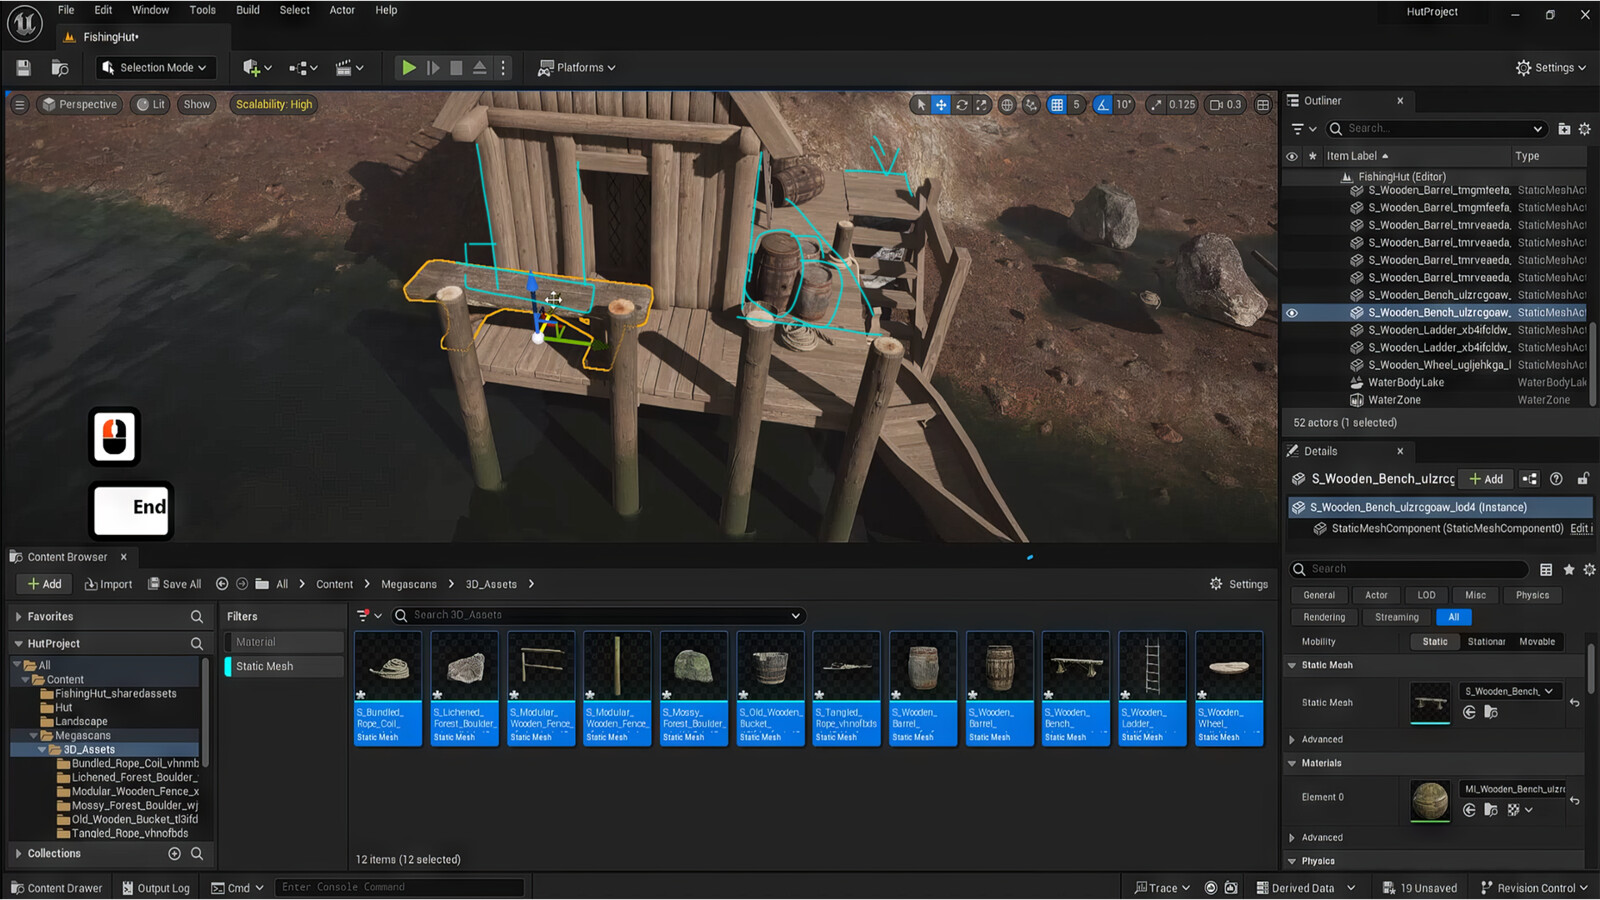Click the Outliner filter funnel icon
The image size is (1600, 900).
1300,128
